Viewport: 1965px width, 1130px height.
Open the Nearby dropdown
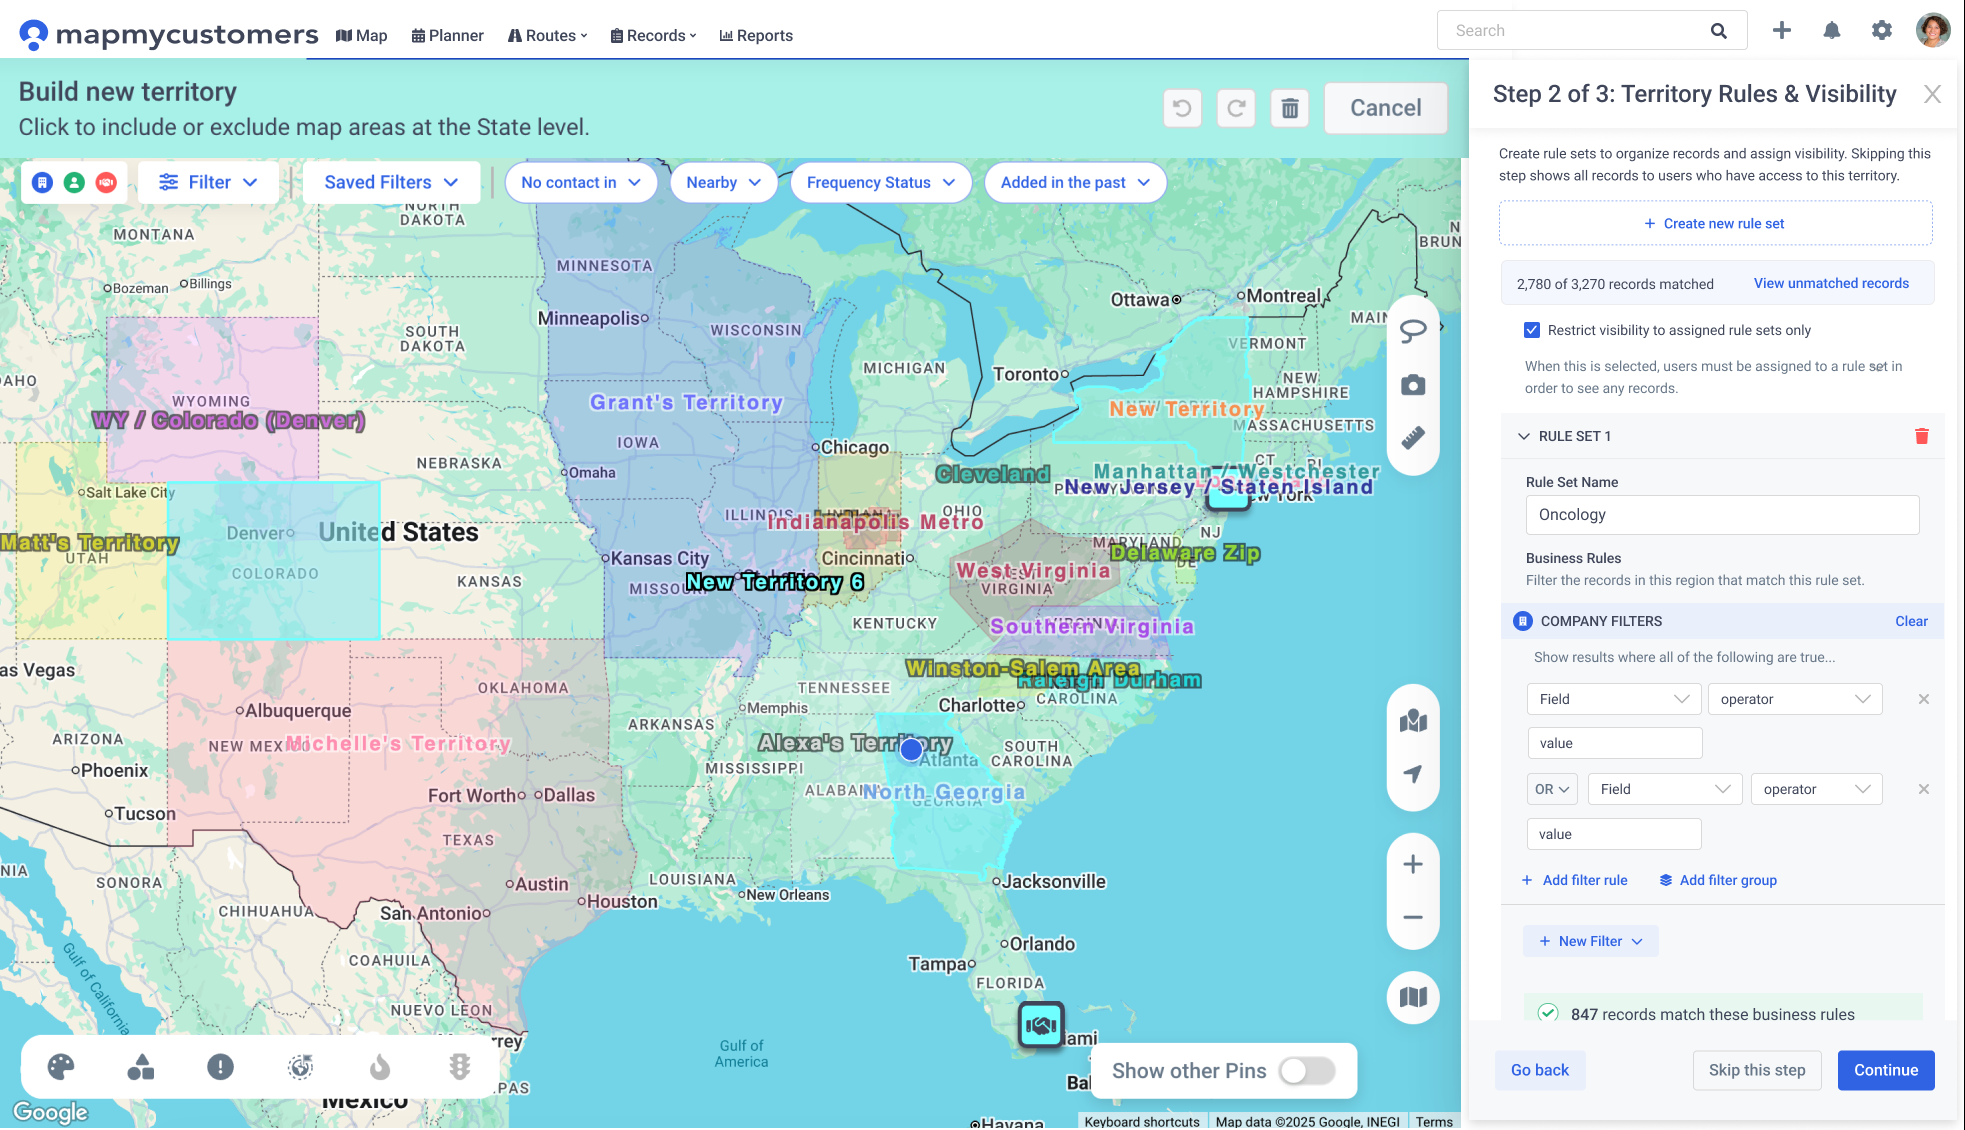(724, 182)
